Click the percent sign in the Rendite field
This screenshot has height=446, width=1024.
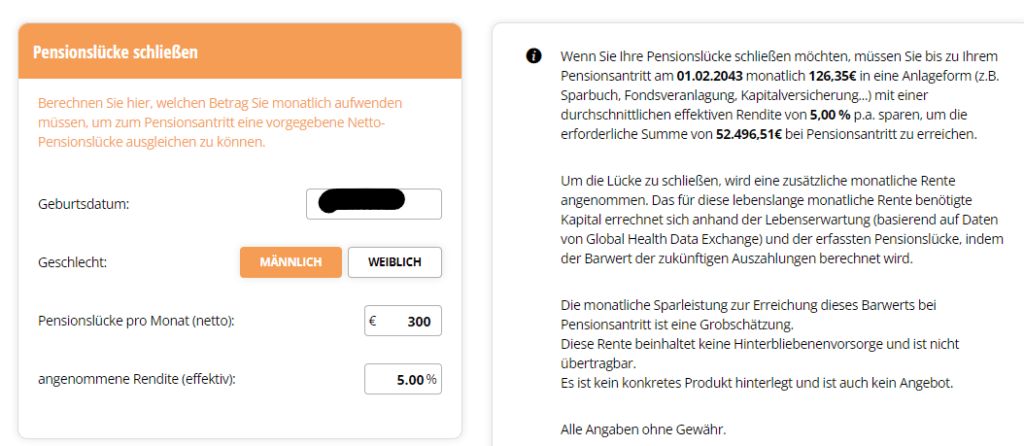tap(431, 380)
